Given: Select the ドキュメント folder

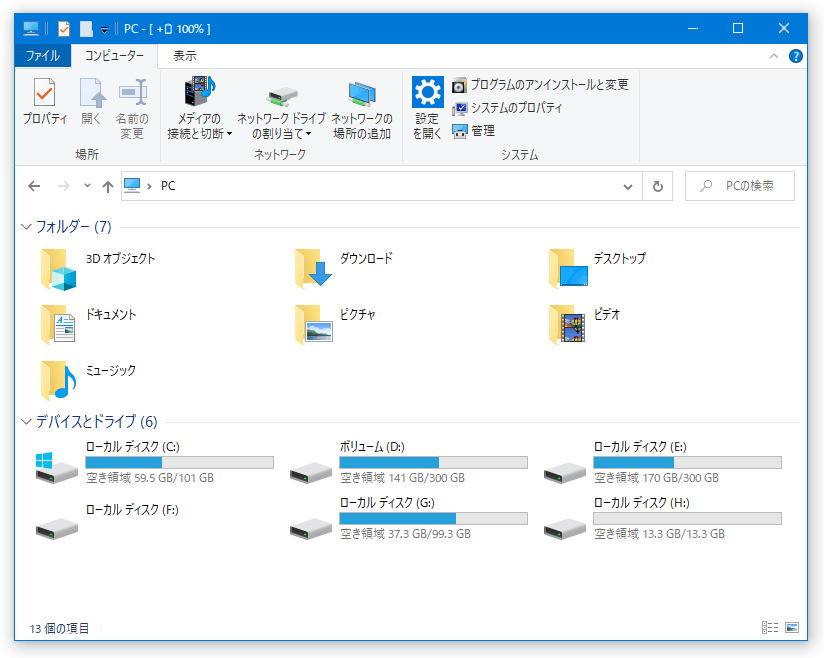Looking at the screenshot, I should (89, 325).
